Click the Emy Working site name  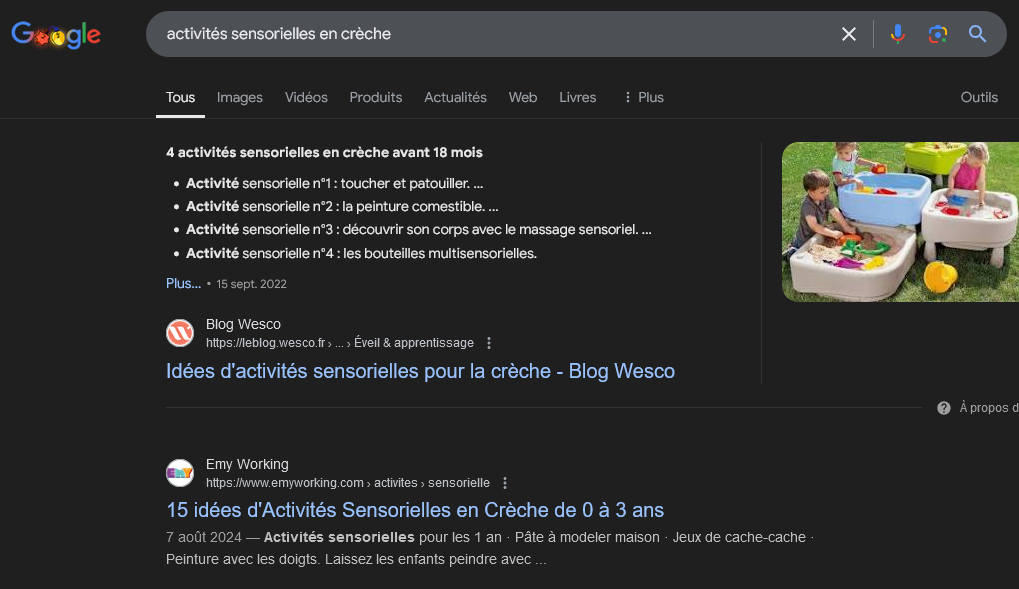[248, 464]
